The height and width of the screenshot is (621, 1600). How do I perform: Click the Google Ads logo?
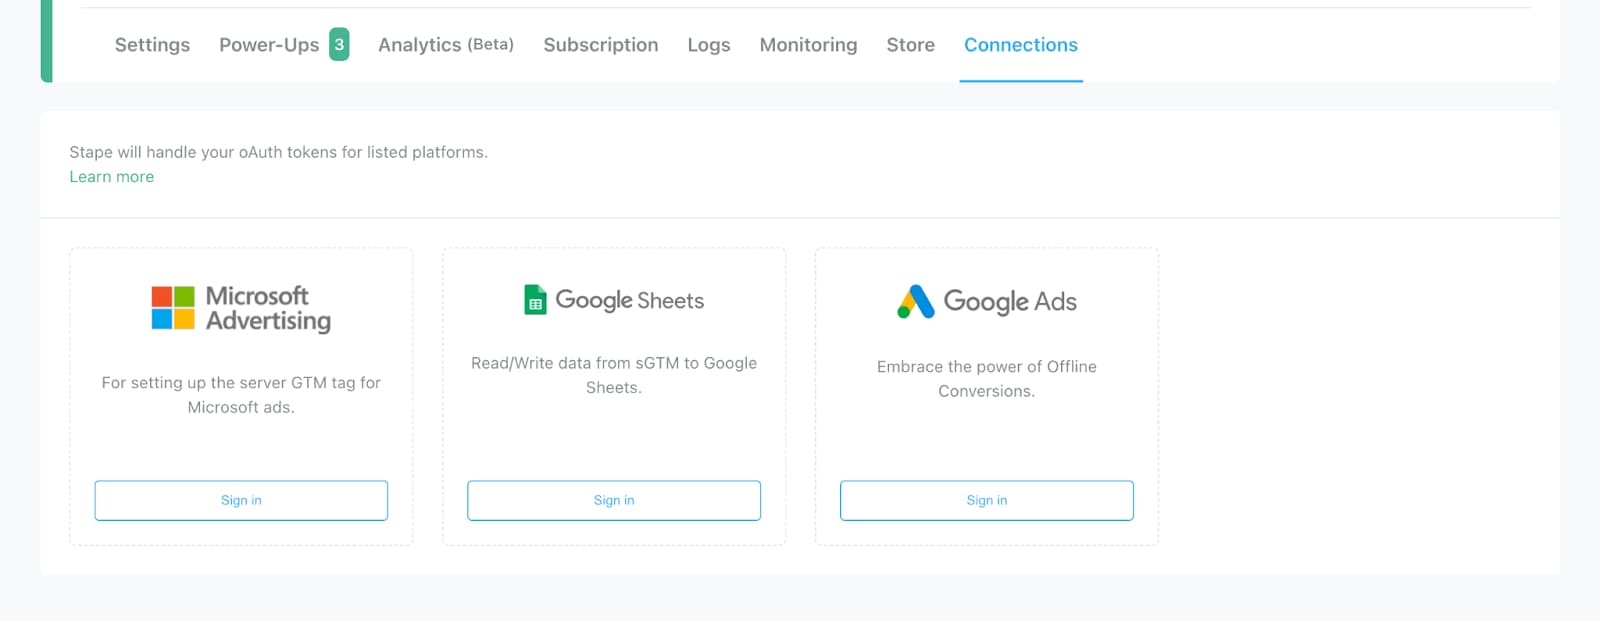click(x=987, y=301)
